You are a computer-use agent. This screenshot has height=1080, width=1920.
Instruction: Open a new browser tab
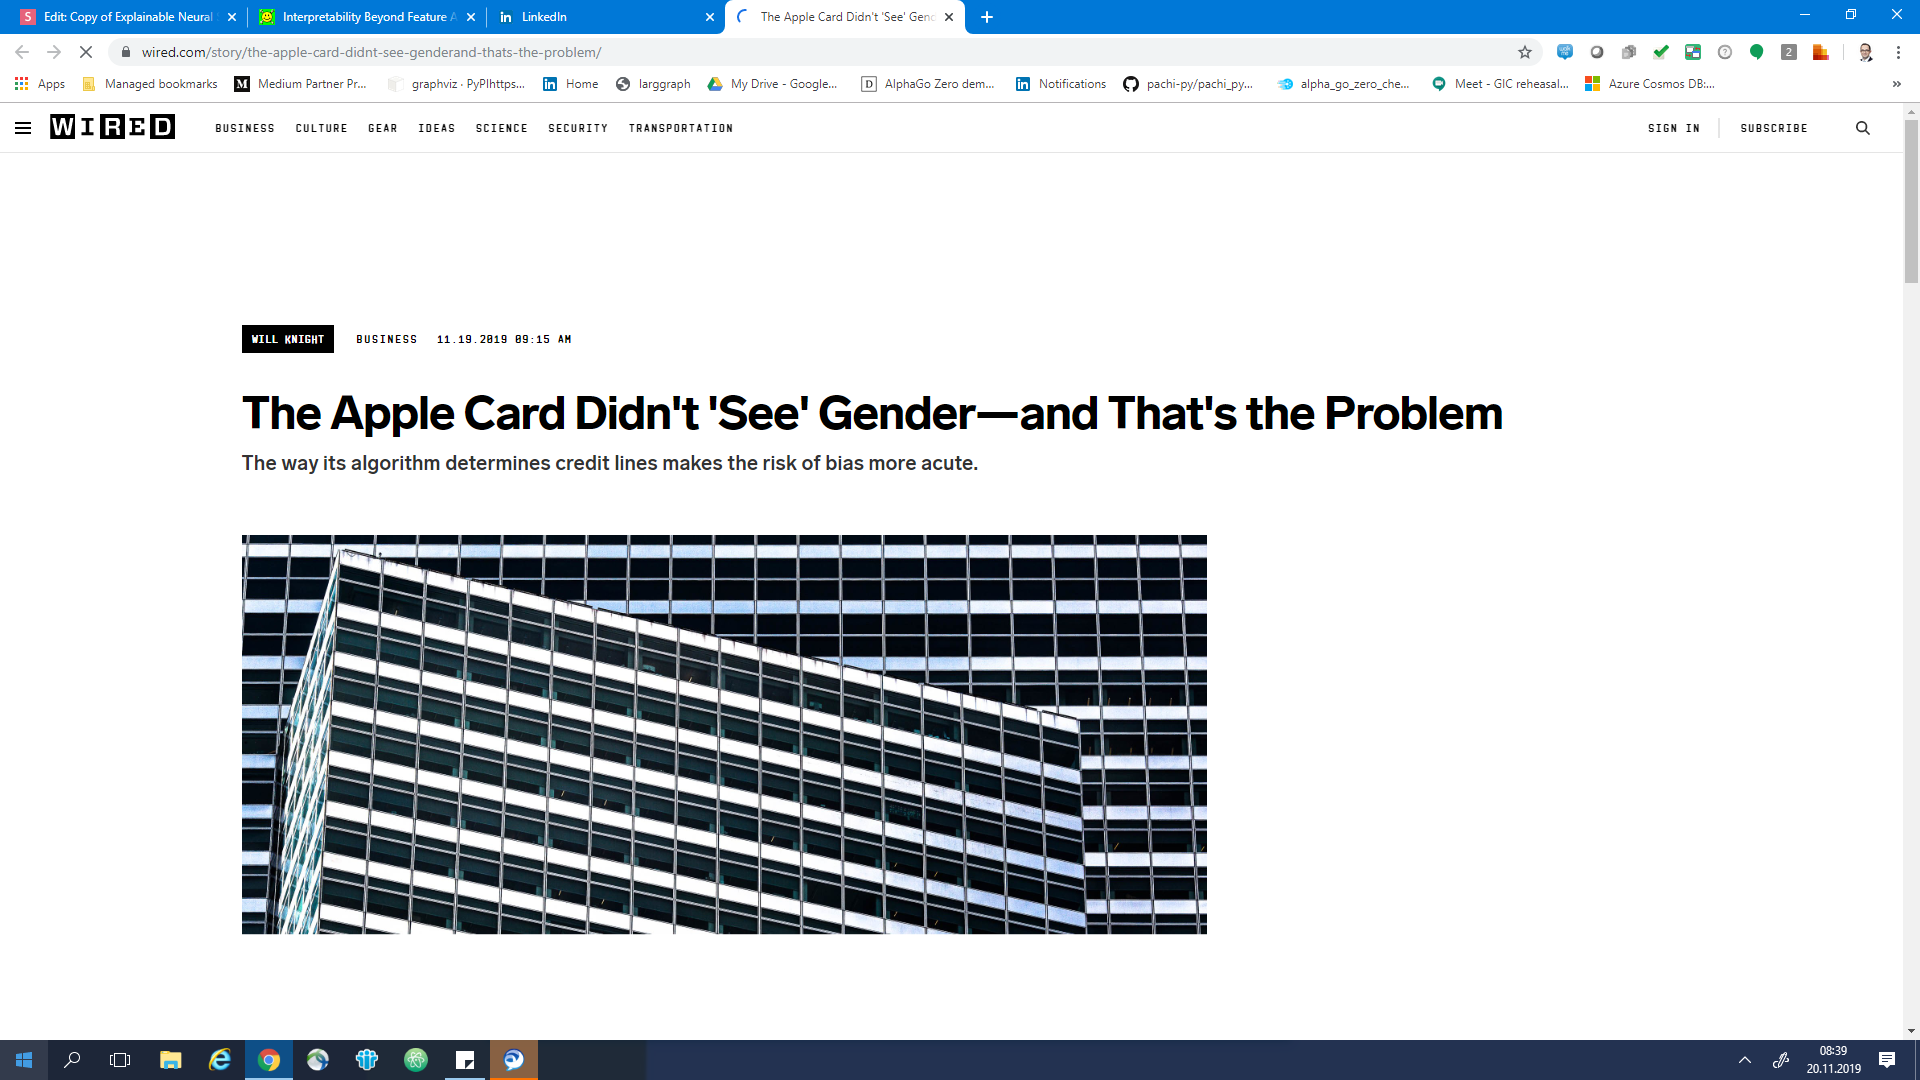(x=986, y=17)
